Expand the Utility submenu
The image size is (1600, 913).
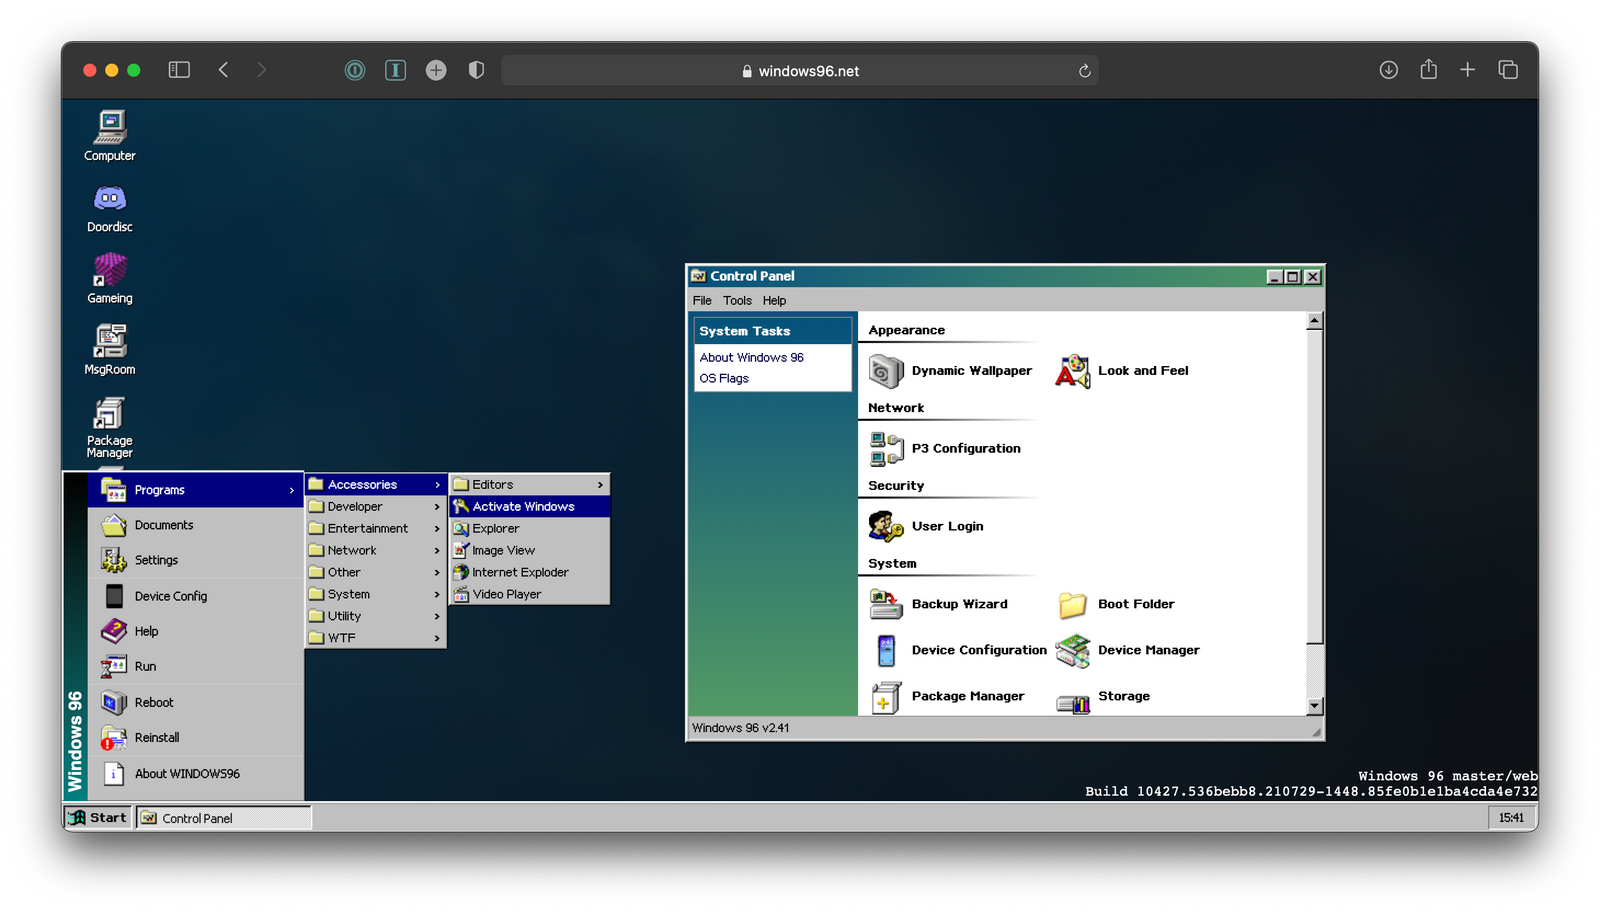tap(376, 617)
